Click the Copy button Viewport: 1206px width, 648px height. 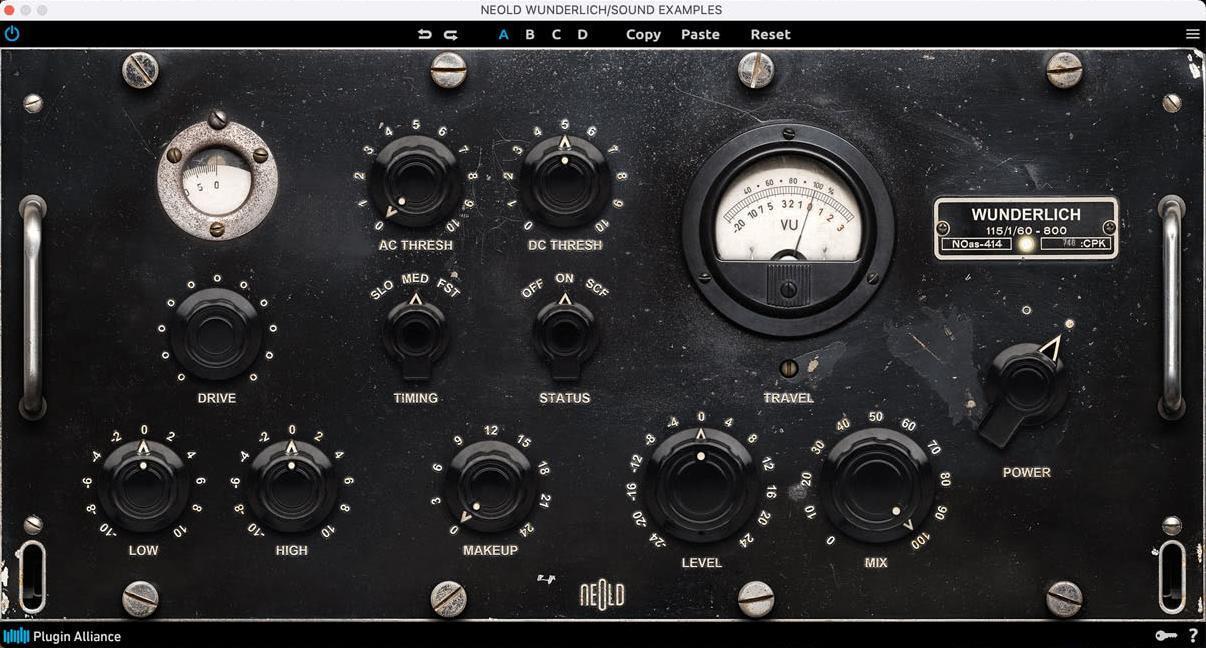pos(643,34)
